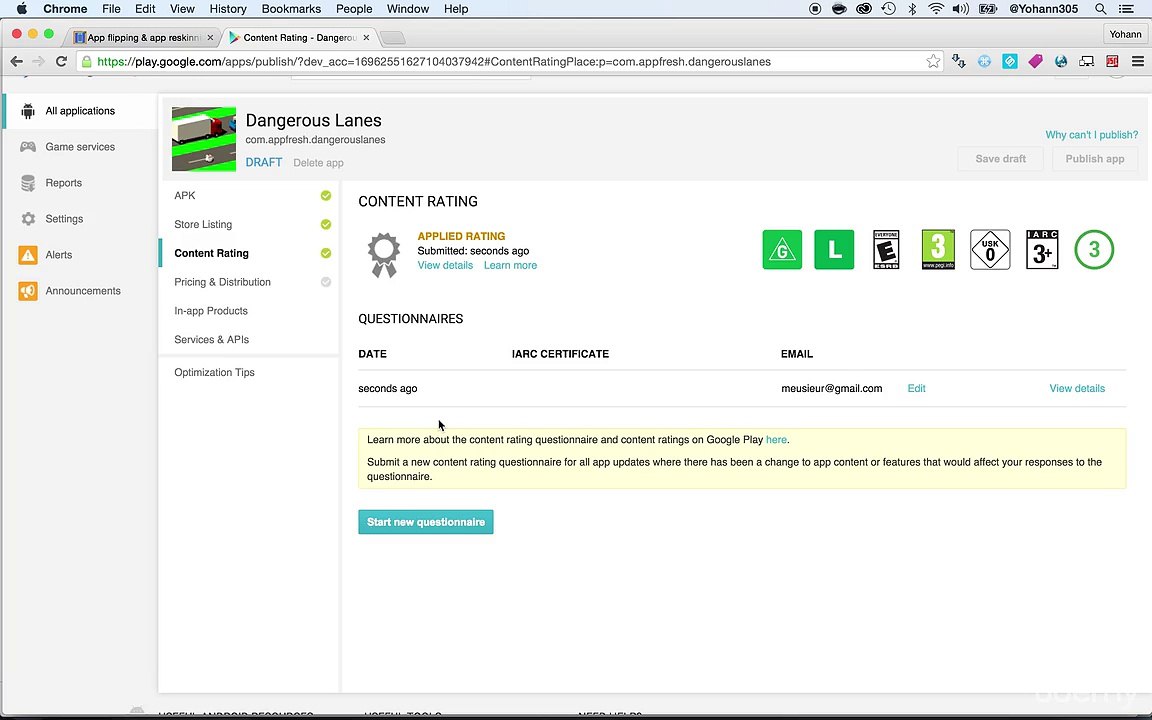The width and height of the screenshot is (1152, 720).
Task: View details of questionnaire row
Action: pyautogui.click(x=1076, y=389)
